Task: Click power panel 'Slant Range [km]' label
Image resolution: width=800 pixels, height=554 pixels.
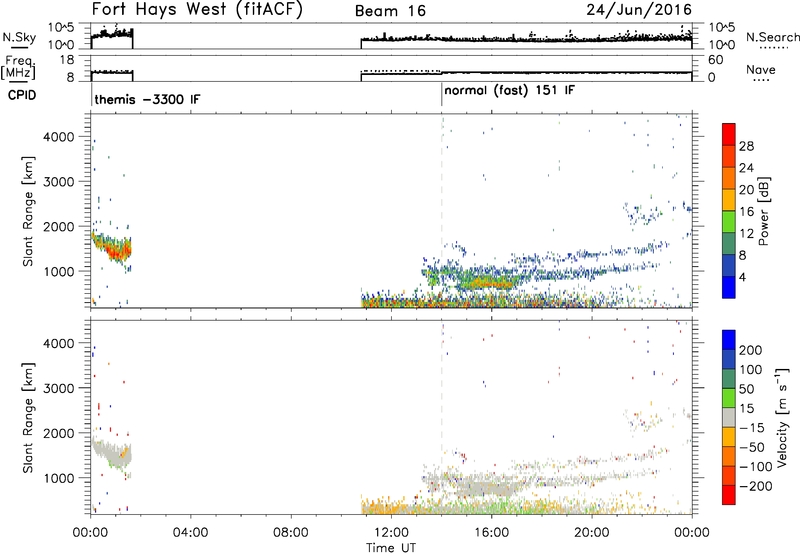Action: 28,211
